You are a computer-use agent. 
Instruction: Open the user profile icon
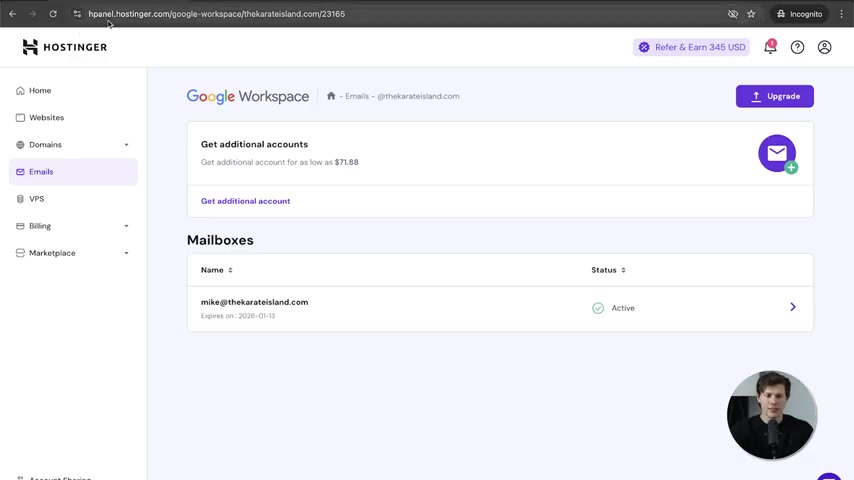click(x=825, y=47)
